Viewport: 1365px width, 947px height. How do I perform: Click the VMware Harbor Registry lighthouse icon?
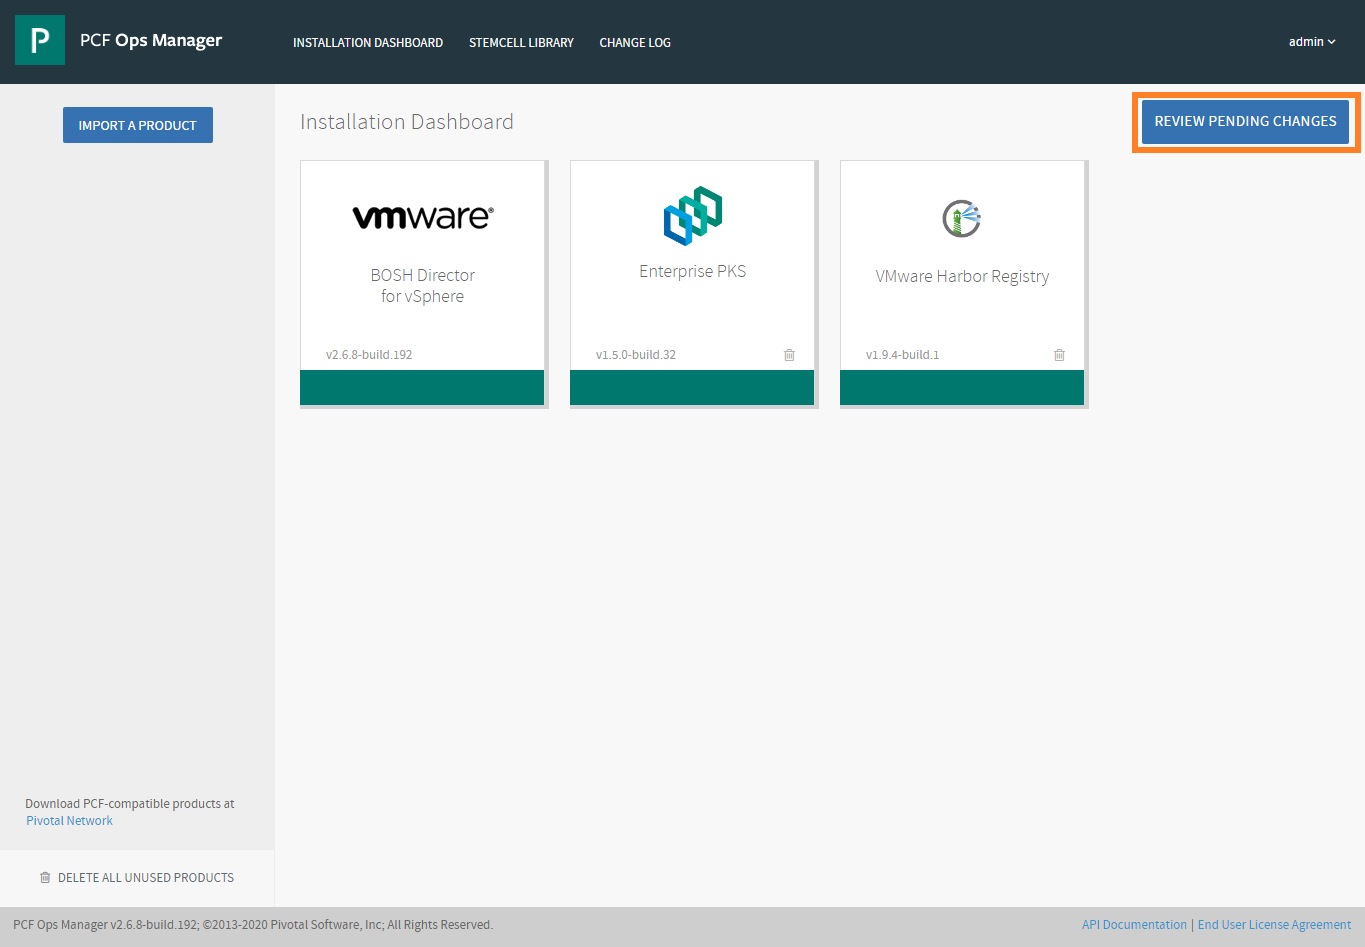[x=961, y=218]
